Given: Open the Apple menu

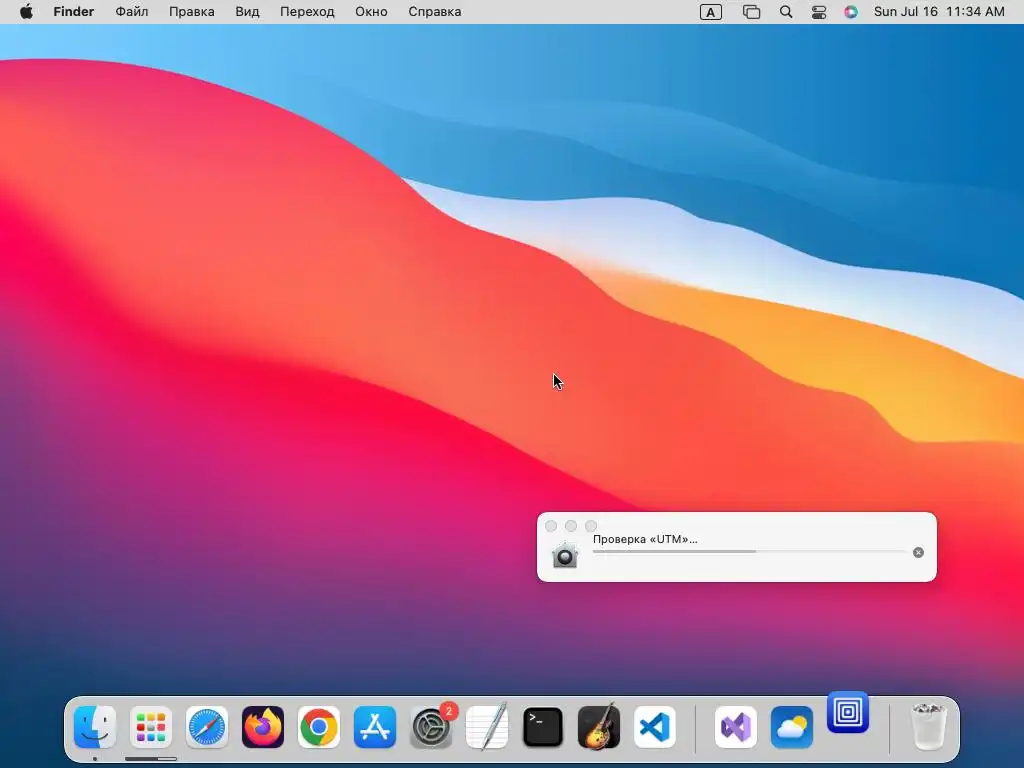Looking at the screenshot, I should coord(26,12).
